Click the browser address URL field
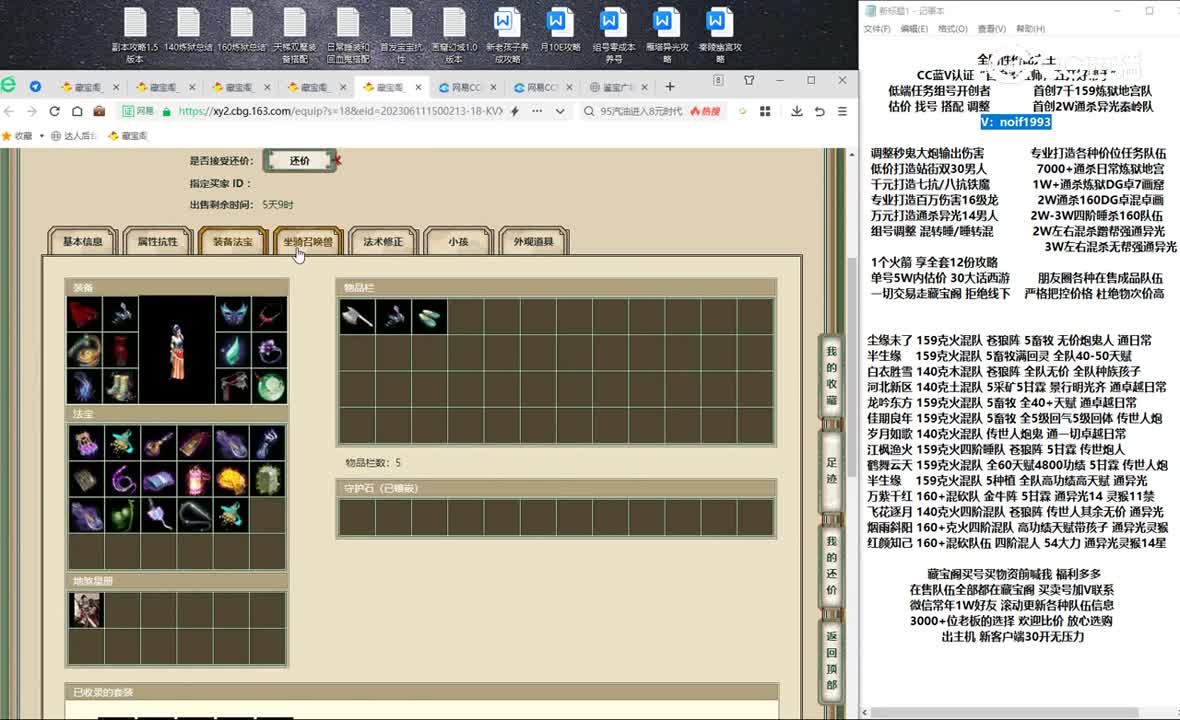The width and height of the screenshot is (1180, 720). [340, 111]
